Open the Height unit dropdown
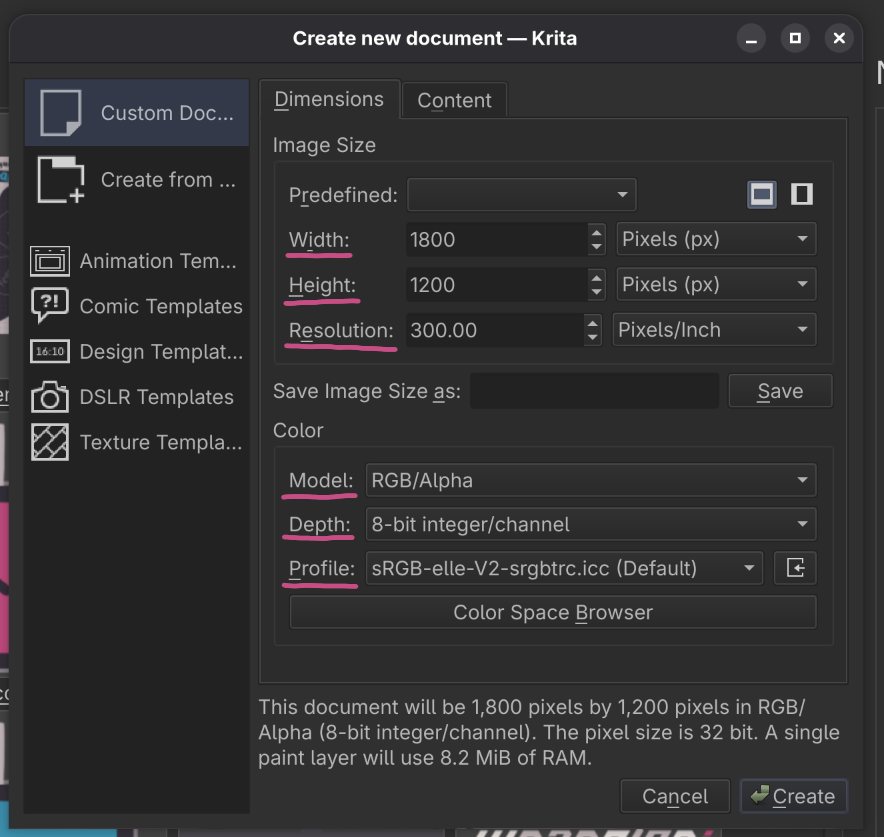 click(716, 284)
